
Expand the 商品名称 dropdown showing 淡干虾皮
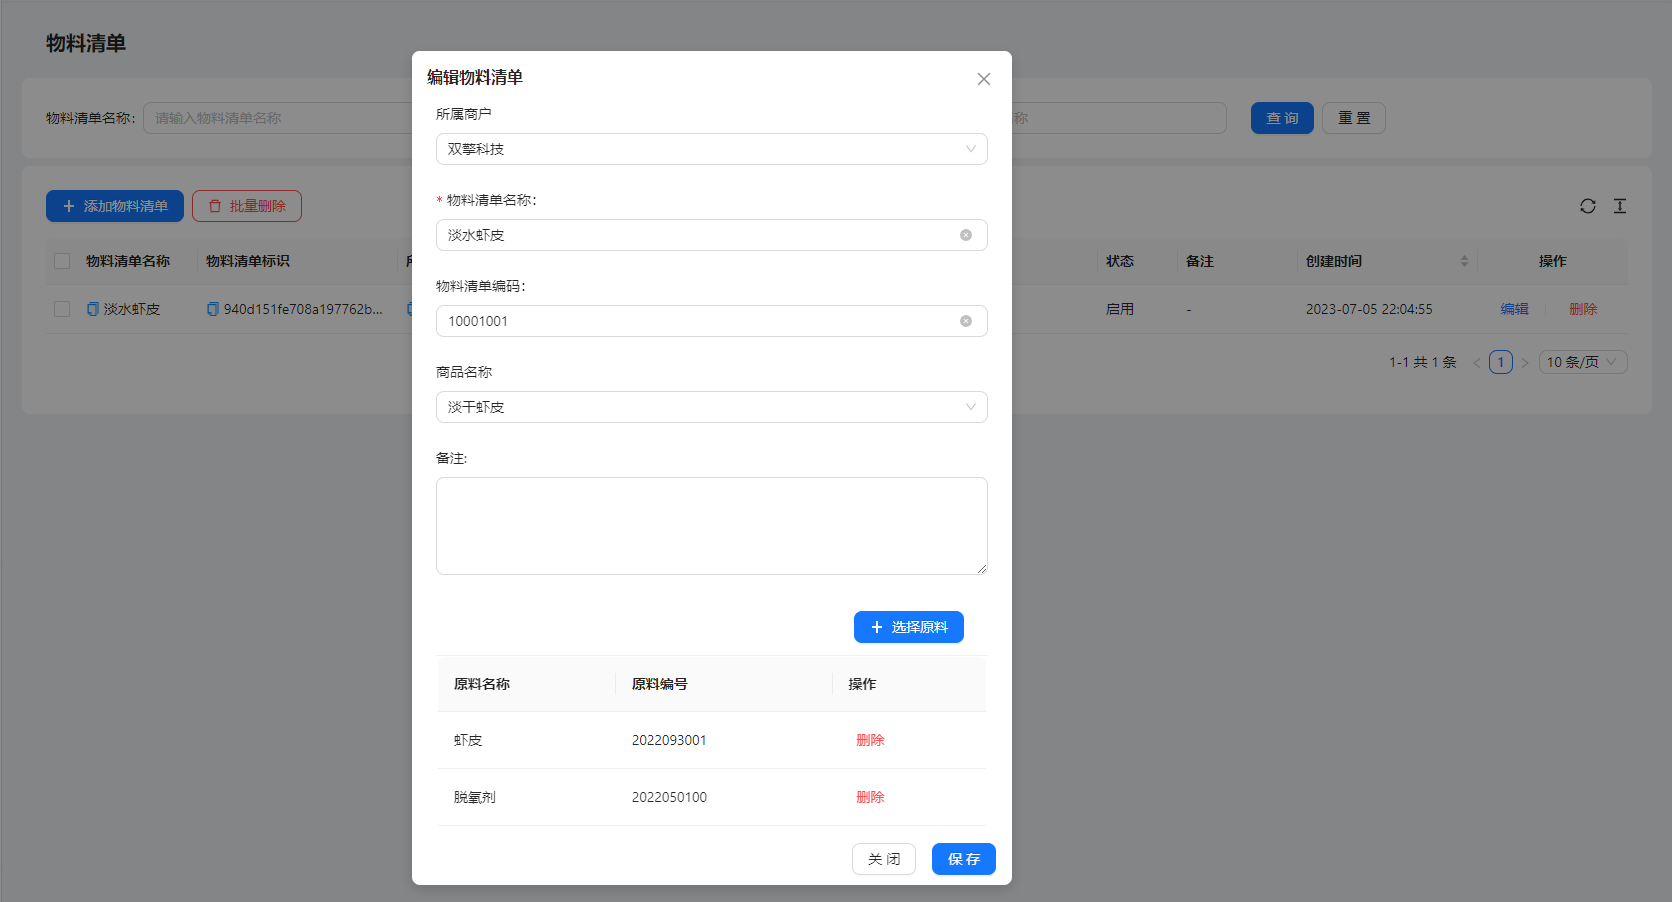[x=712, y=407]
